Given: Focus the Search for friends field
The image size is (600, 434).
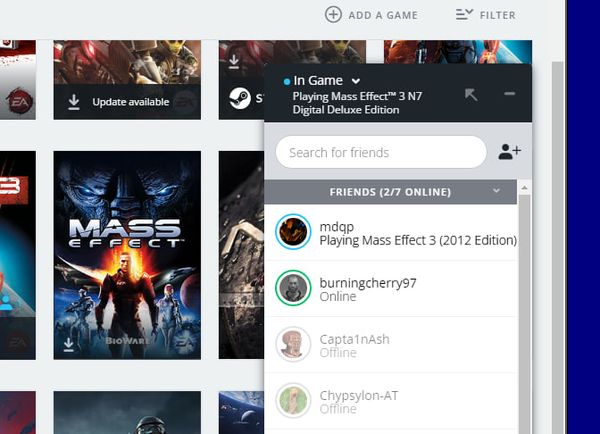Looking at the screenshot, I should [x=381, y=152].
